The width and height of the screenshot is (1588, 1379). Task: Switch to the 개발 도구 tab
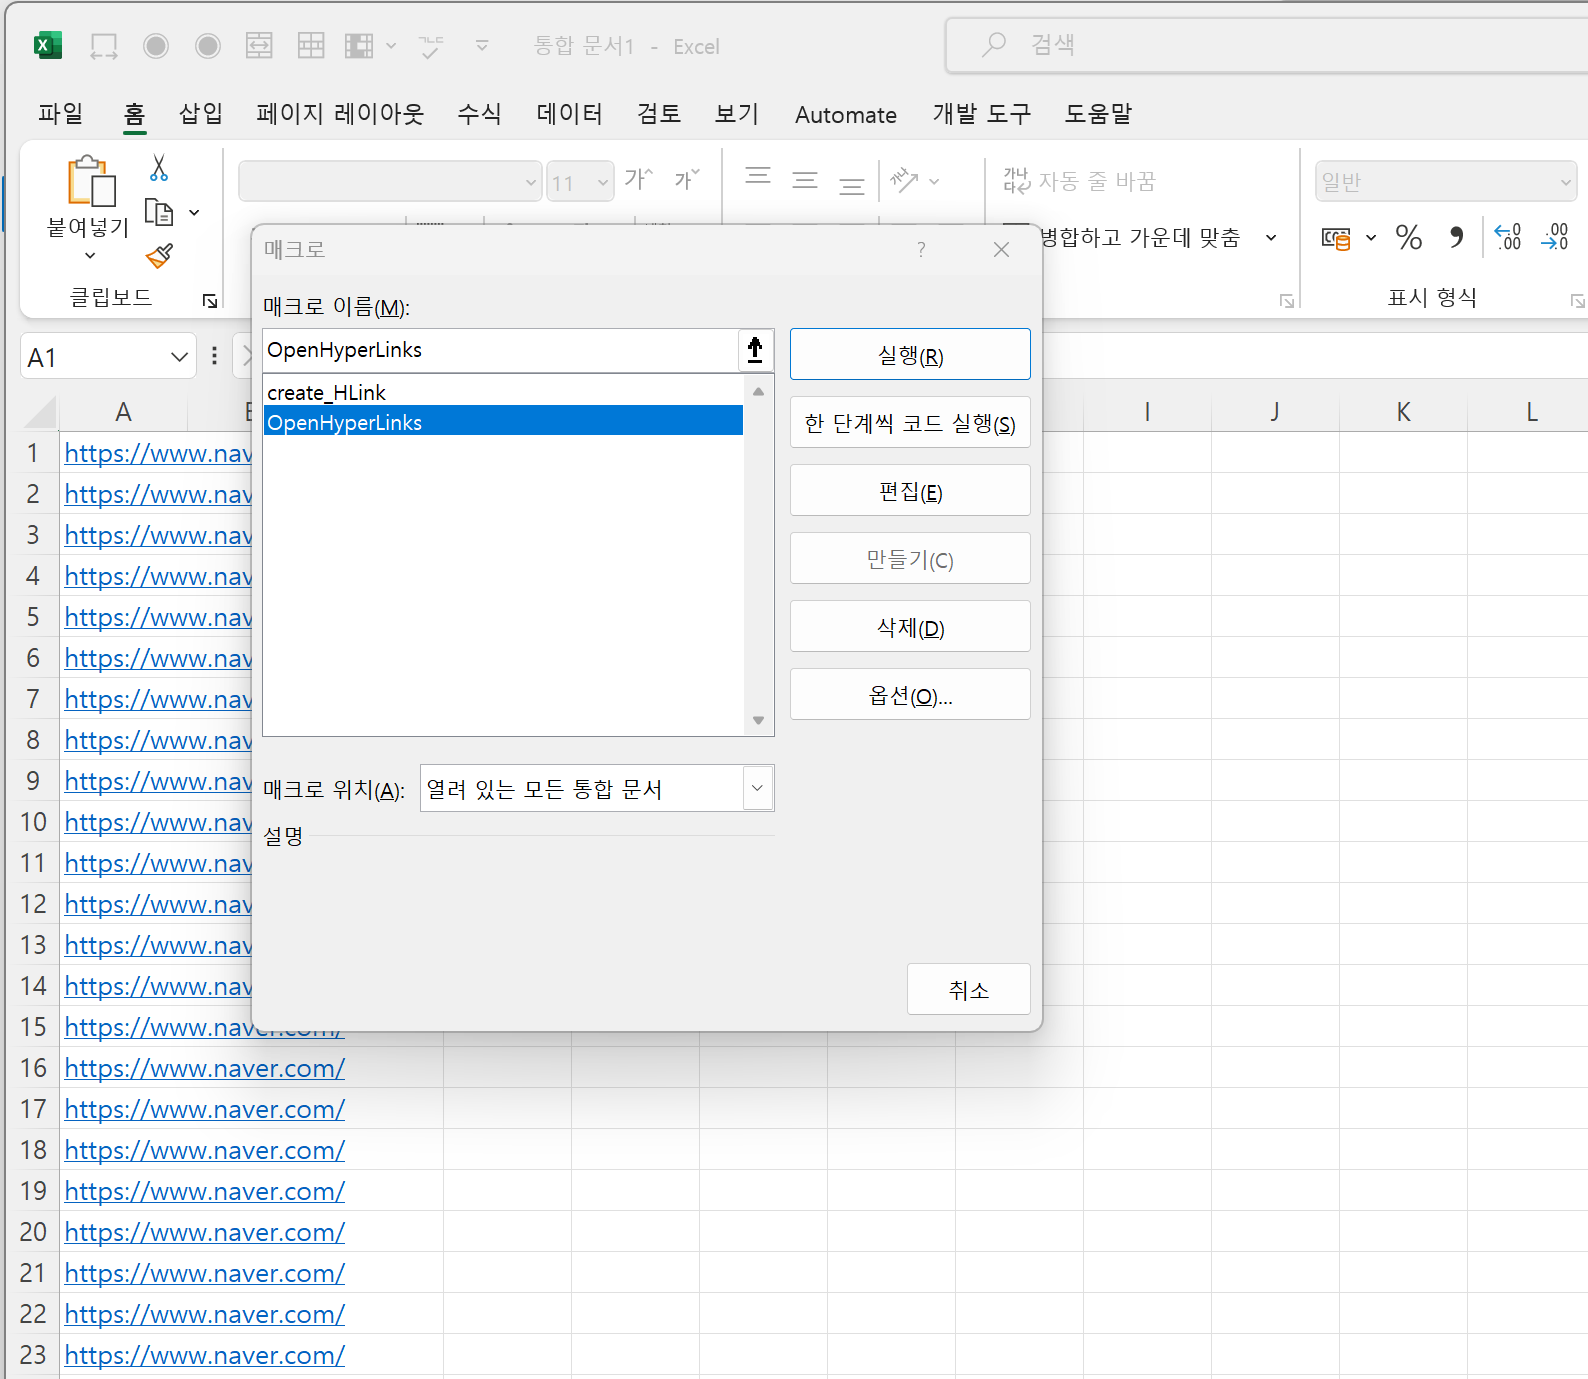coord(981,114)
